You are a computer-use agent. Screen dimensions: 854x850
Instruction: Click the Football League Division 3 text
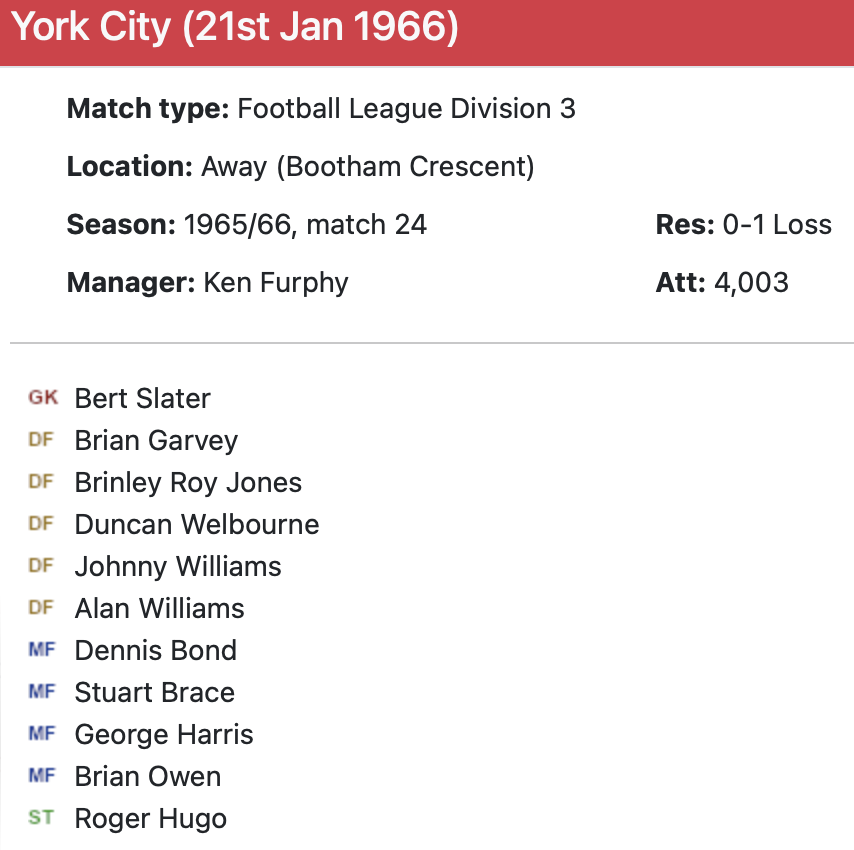406,108
